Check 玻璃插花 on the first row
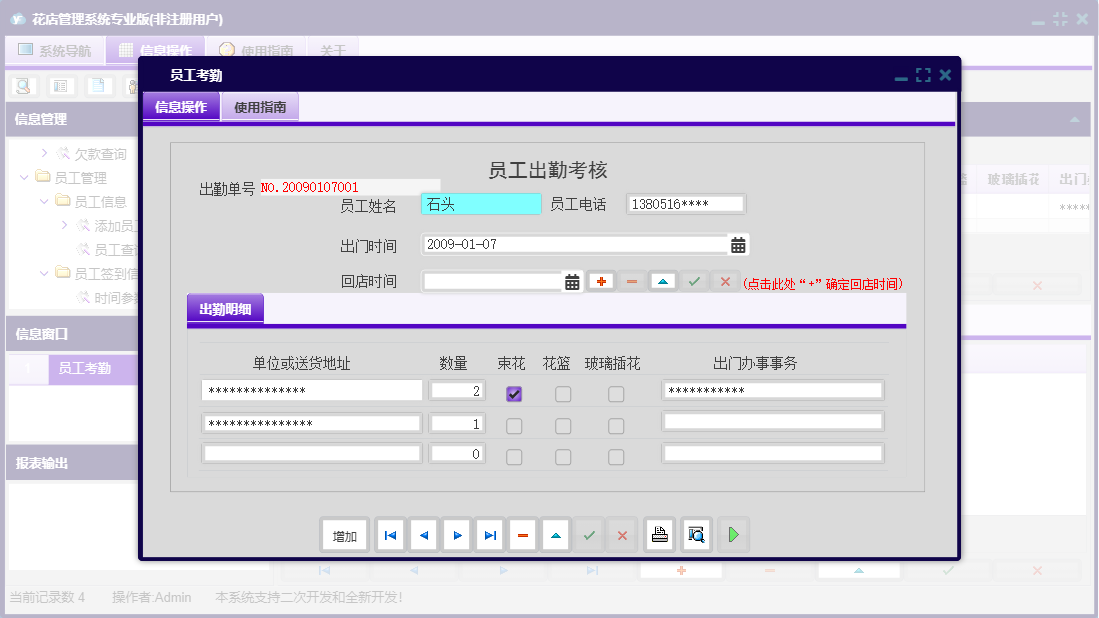 [x=615, y=393]
